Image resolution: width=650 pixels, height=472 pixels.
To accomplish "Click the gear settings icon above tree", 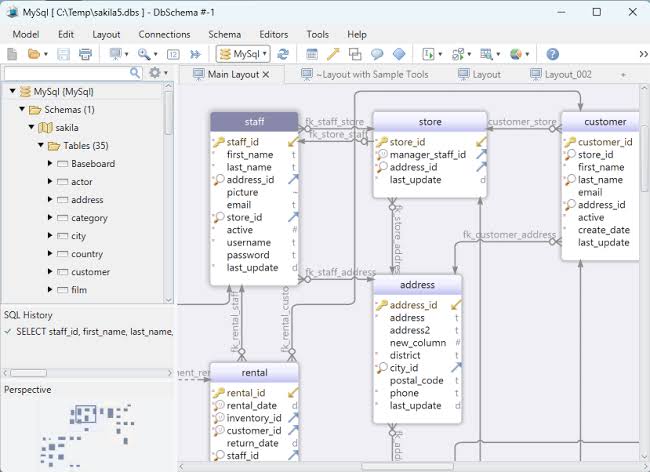I will click(x=155, y=73).
